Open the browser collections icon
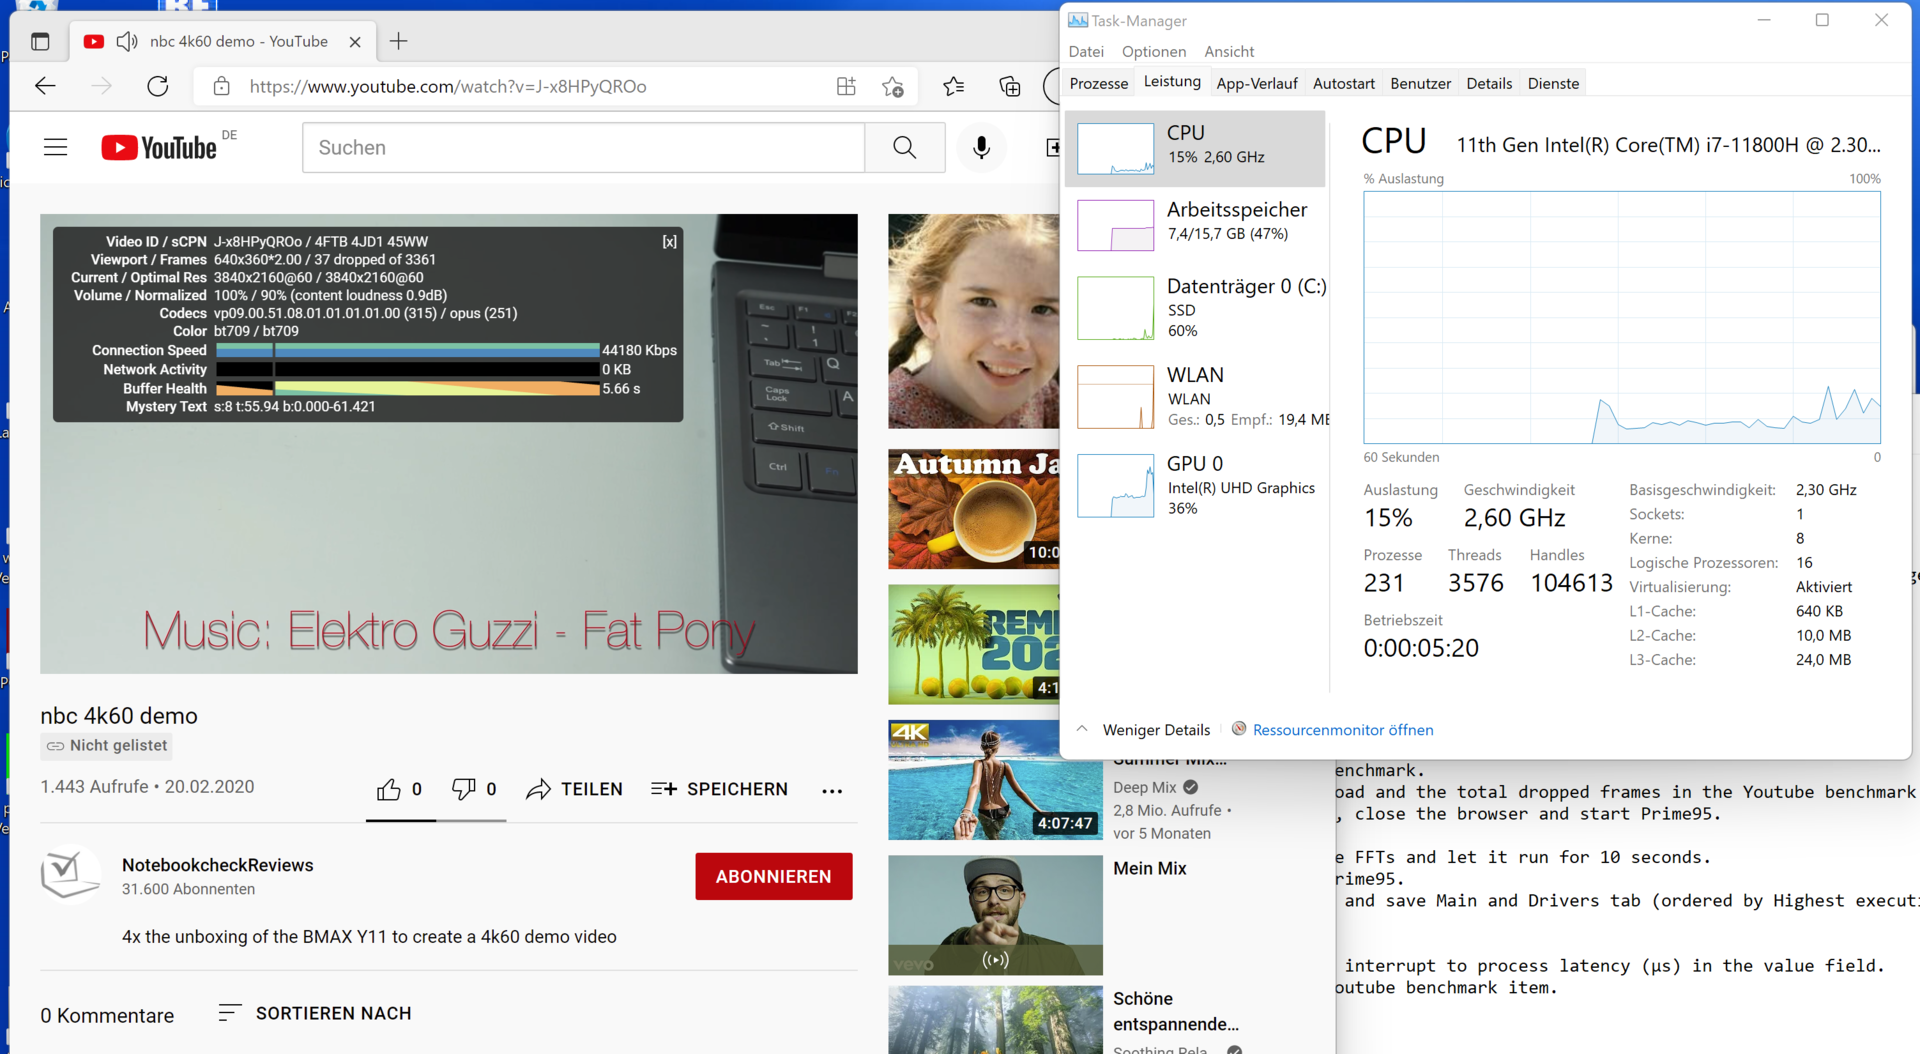 [1010, 87]
